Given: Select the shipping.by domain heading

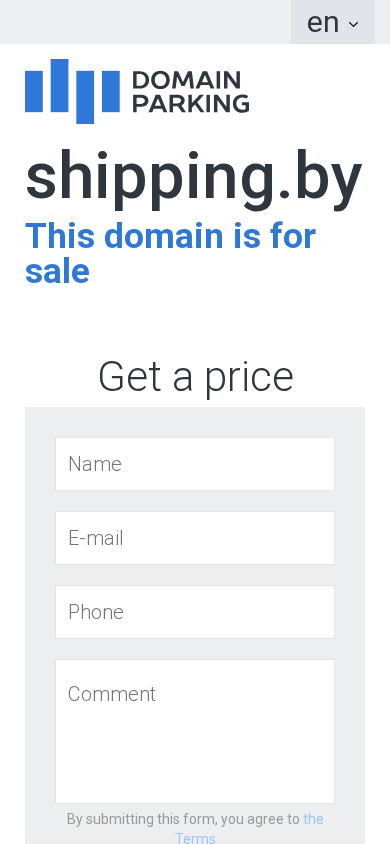Looking at the screenshot, I should pyautogui.click(x=194, y=179).
